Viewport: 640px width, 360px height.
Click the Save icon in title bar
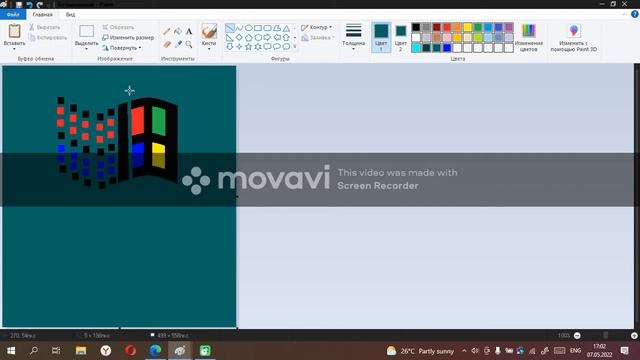coord(19,4)
